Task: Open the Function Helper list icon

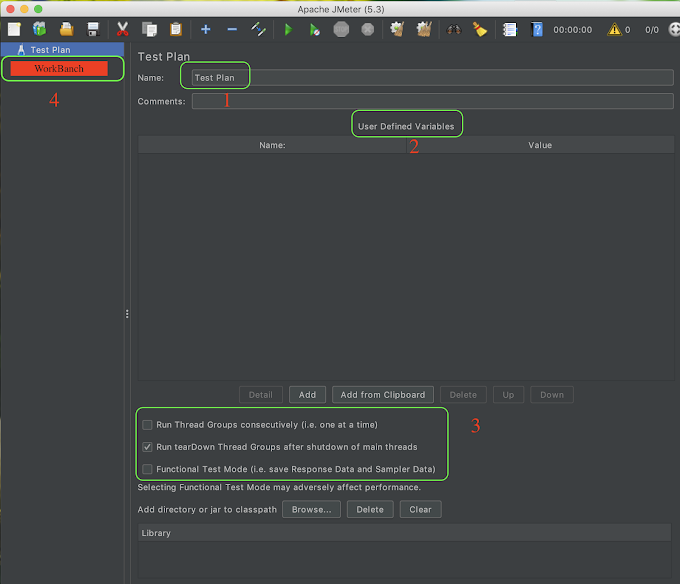Action: (x=510, y=29)
